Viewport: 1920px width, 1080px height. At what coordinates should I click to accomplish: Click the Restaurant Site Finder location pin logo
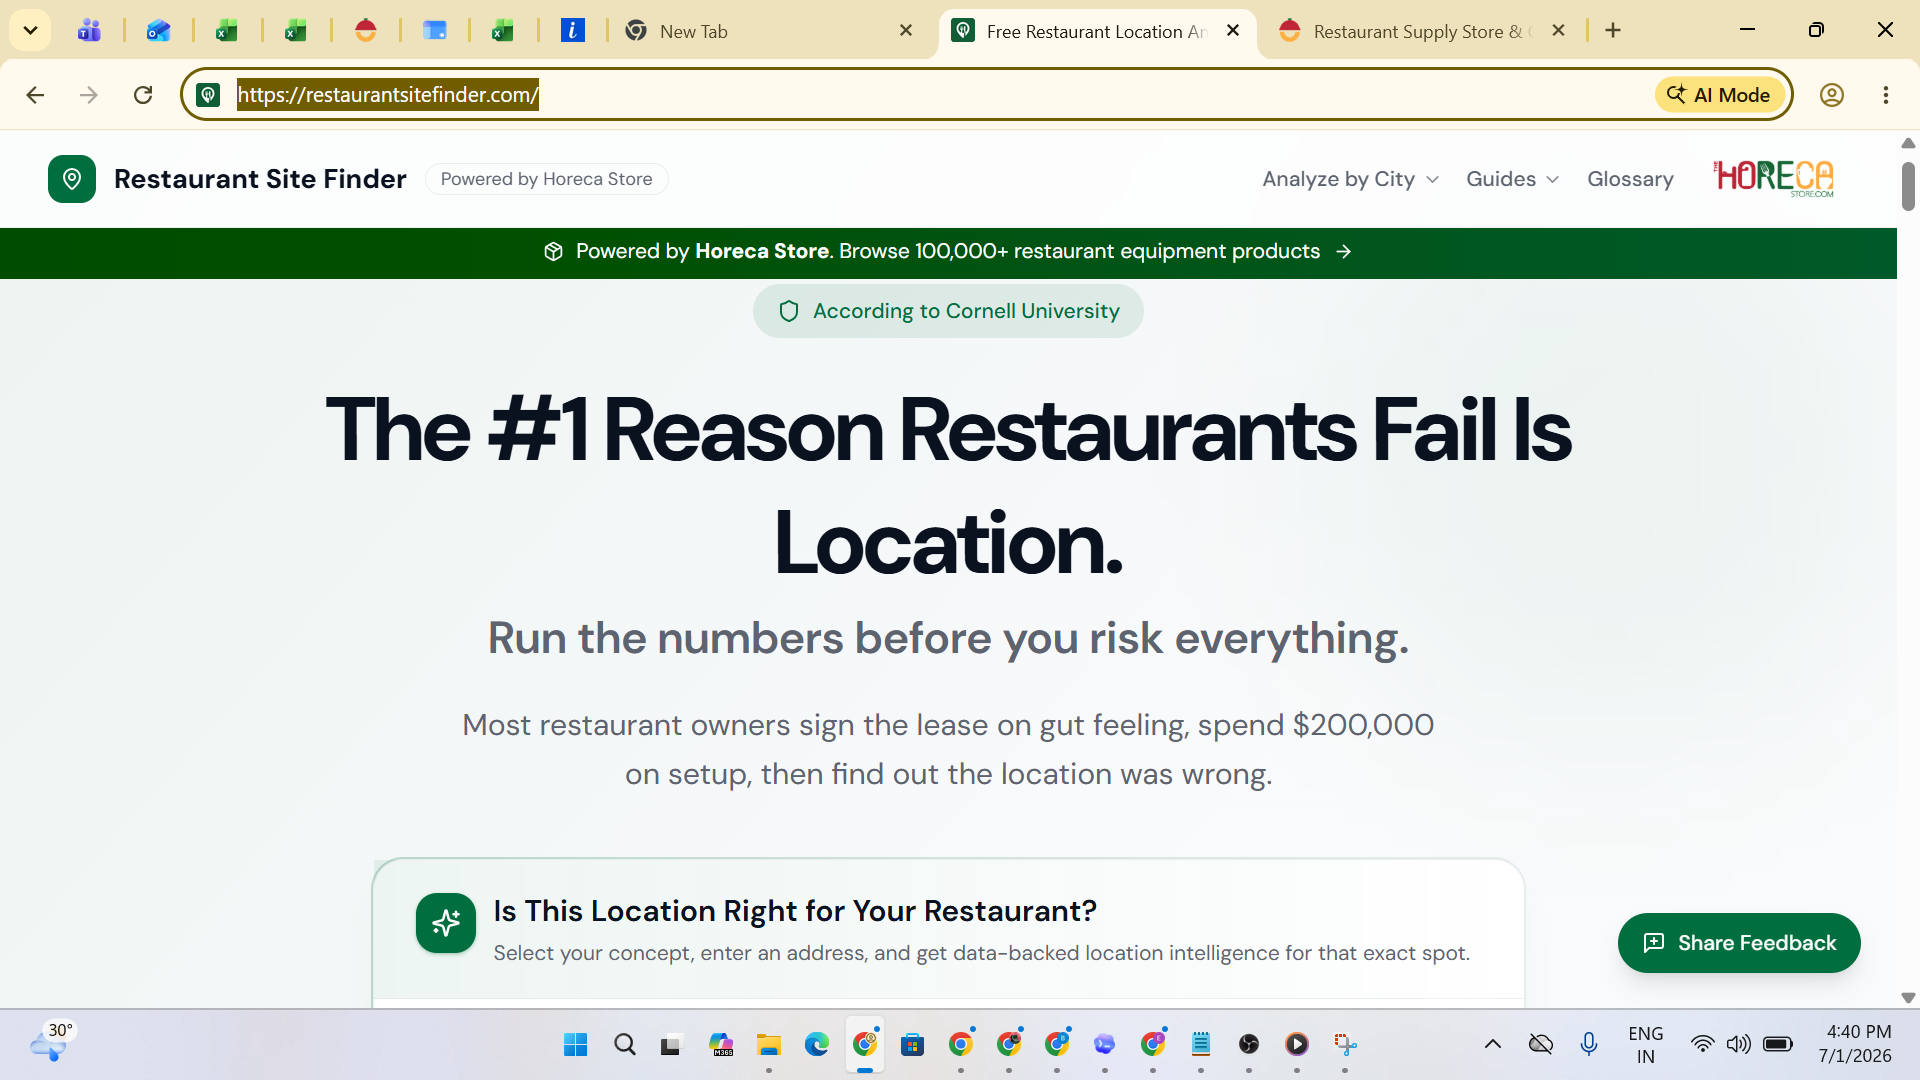click(72, 179)
